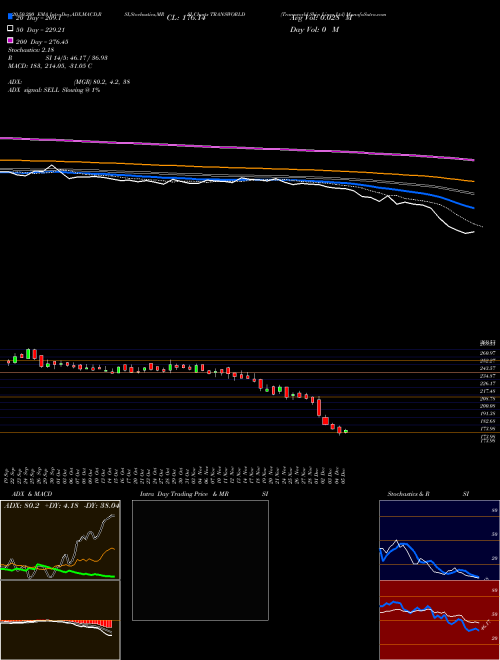The image size is (500, 660).
Task: Open the empty intraday price panel
Action: 200,560
